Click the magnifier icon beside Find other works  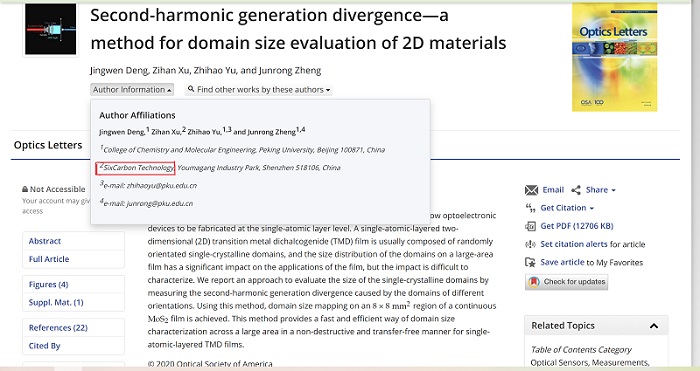[191, 89]
